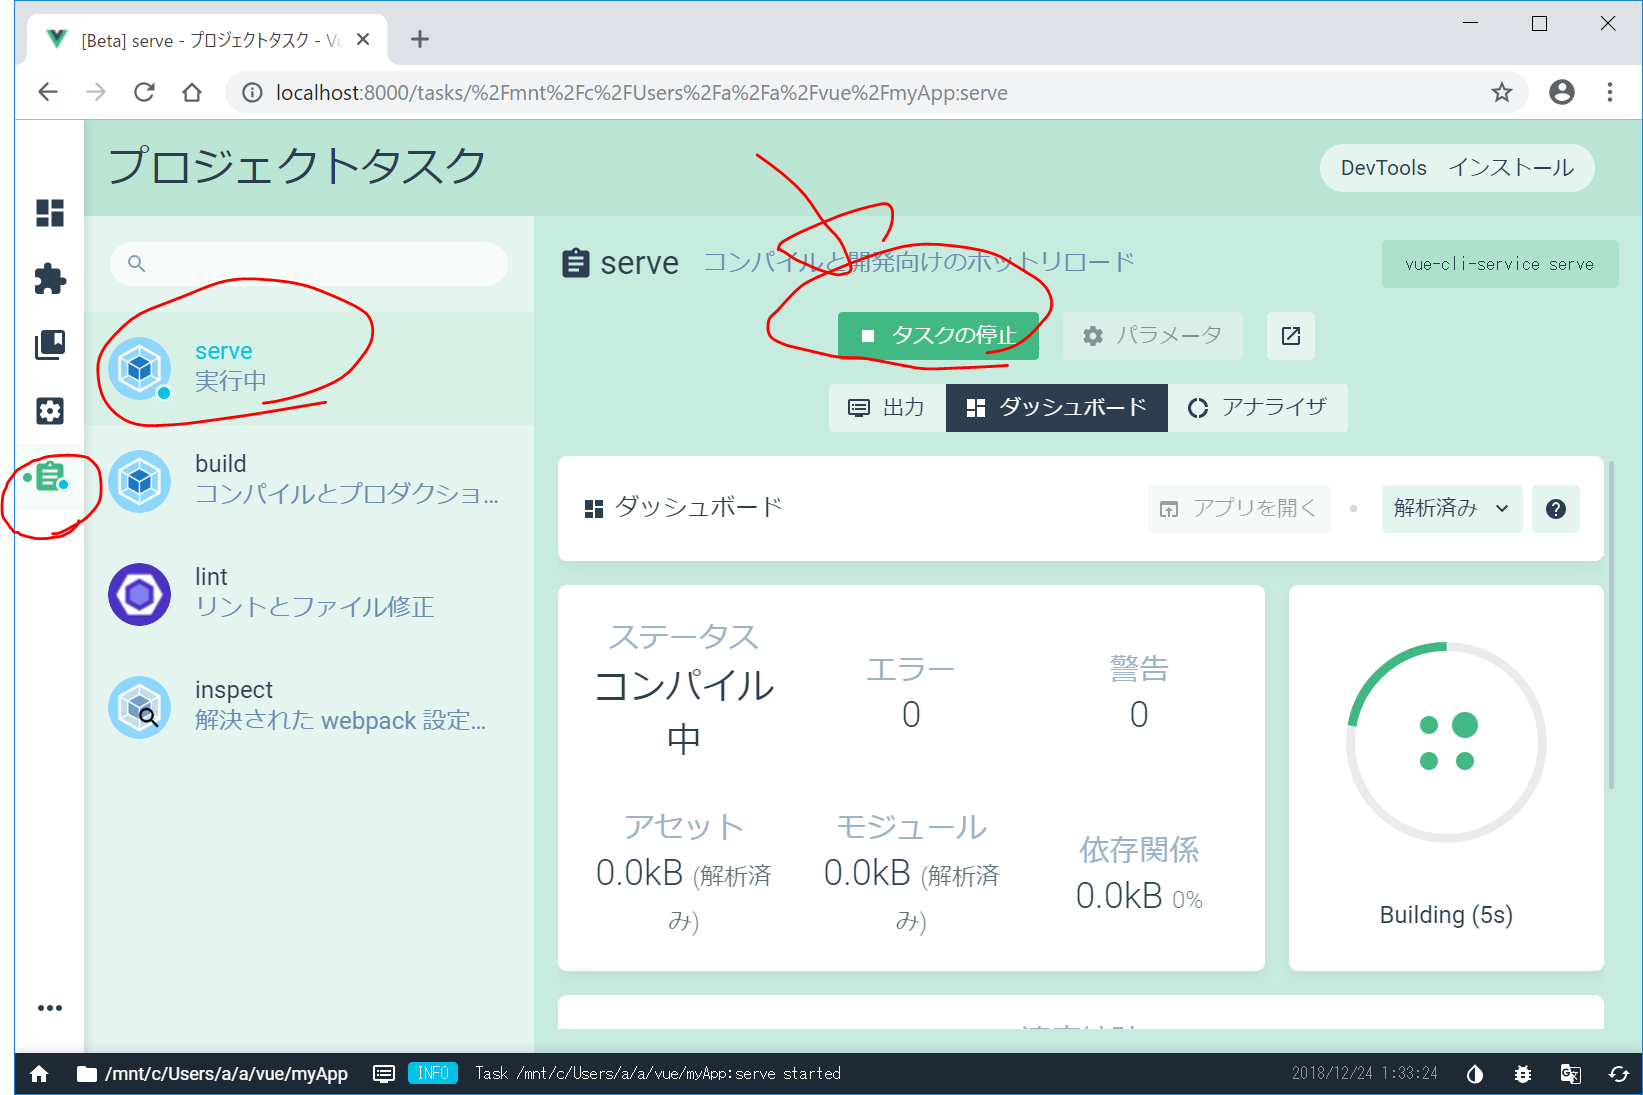The height and width of the screenshot is (1095, 1643).
Task: Select the build task in list
Action: [308, 480]
